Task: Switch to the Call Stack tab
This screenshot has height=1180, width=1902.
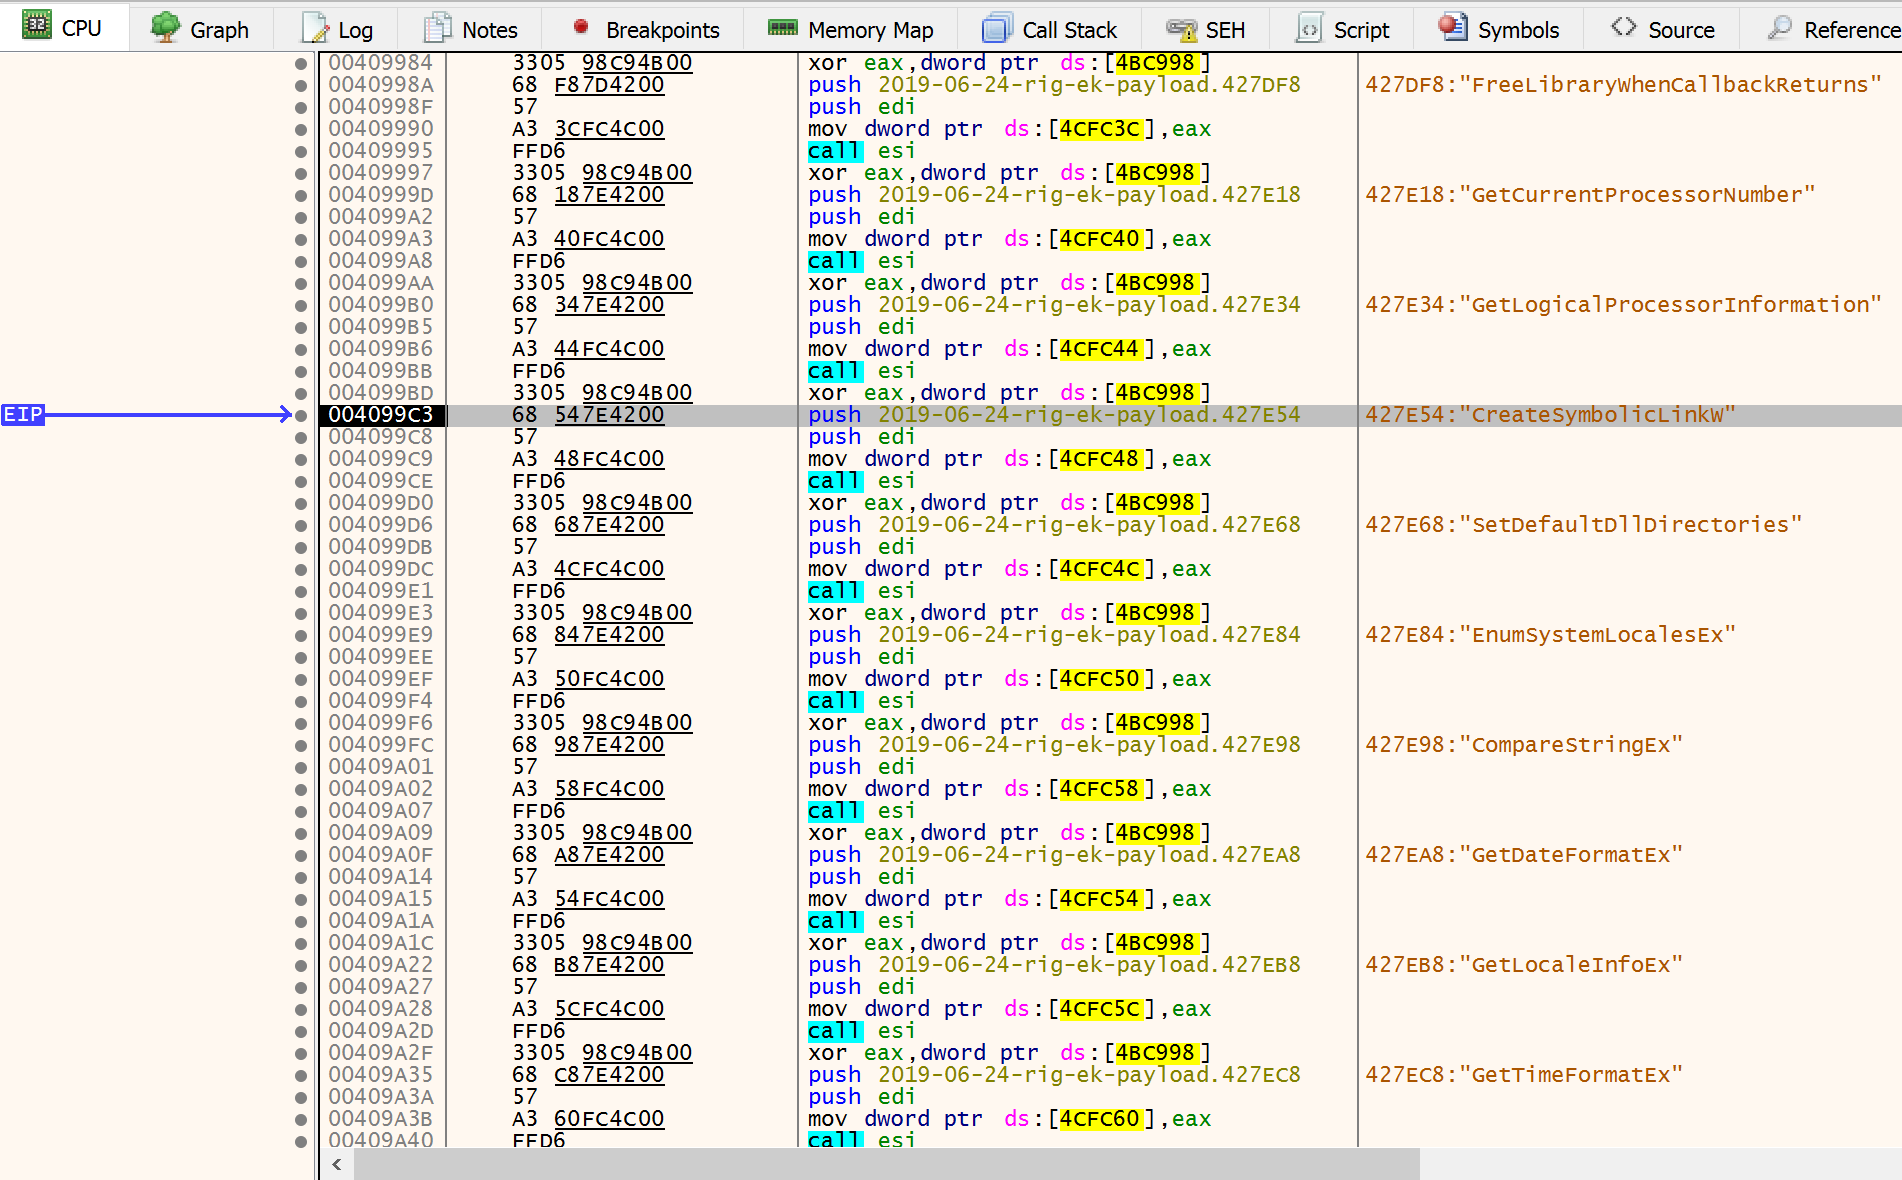Action: coord(1050,29)
